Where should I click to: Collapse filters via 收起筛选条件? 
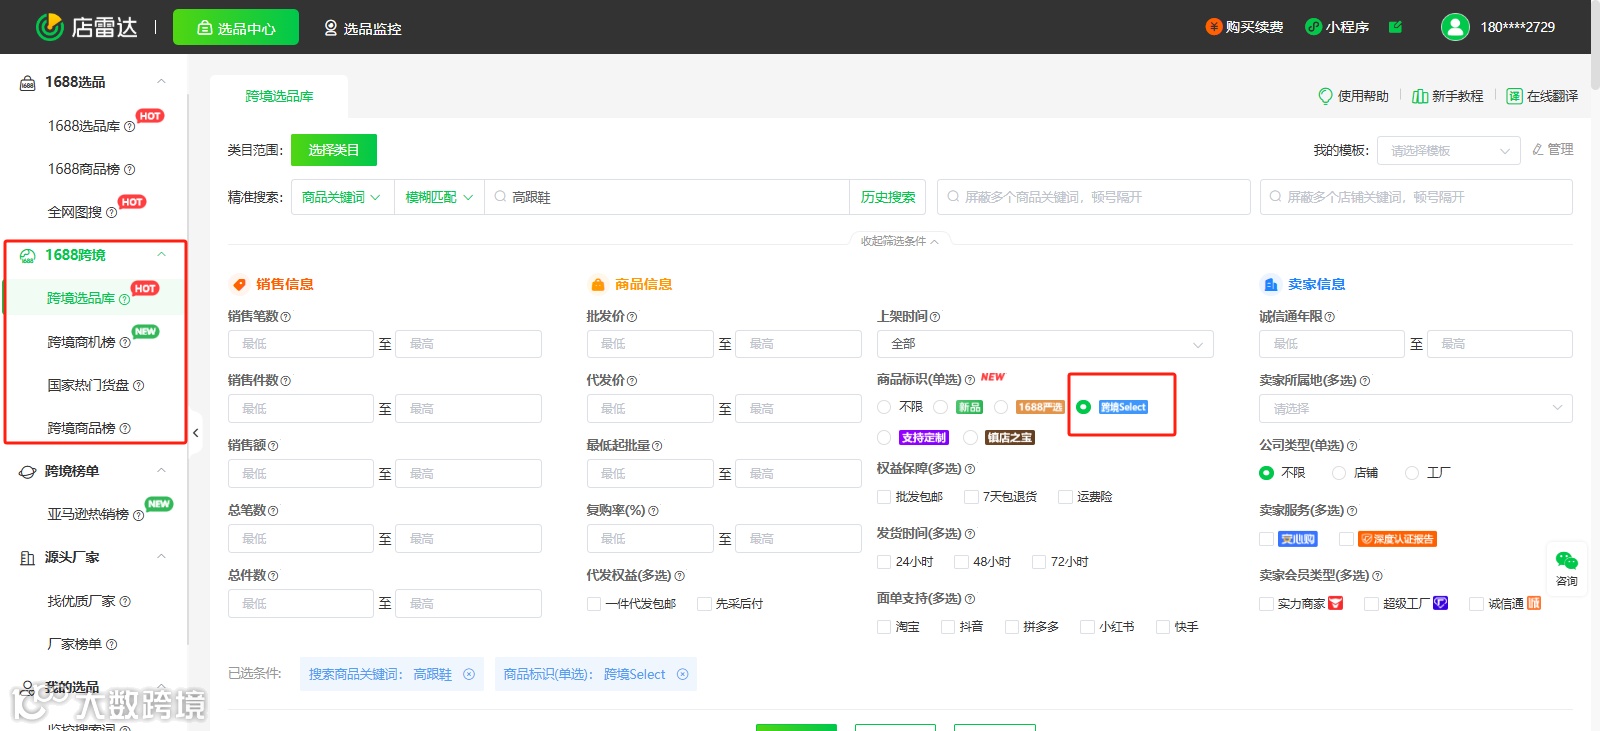pyautogui.click(x=900, y=241)
